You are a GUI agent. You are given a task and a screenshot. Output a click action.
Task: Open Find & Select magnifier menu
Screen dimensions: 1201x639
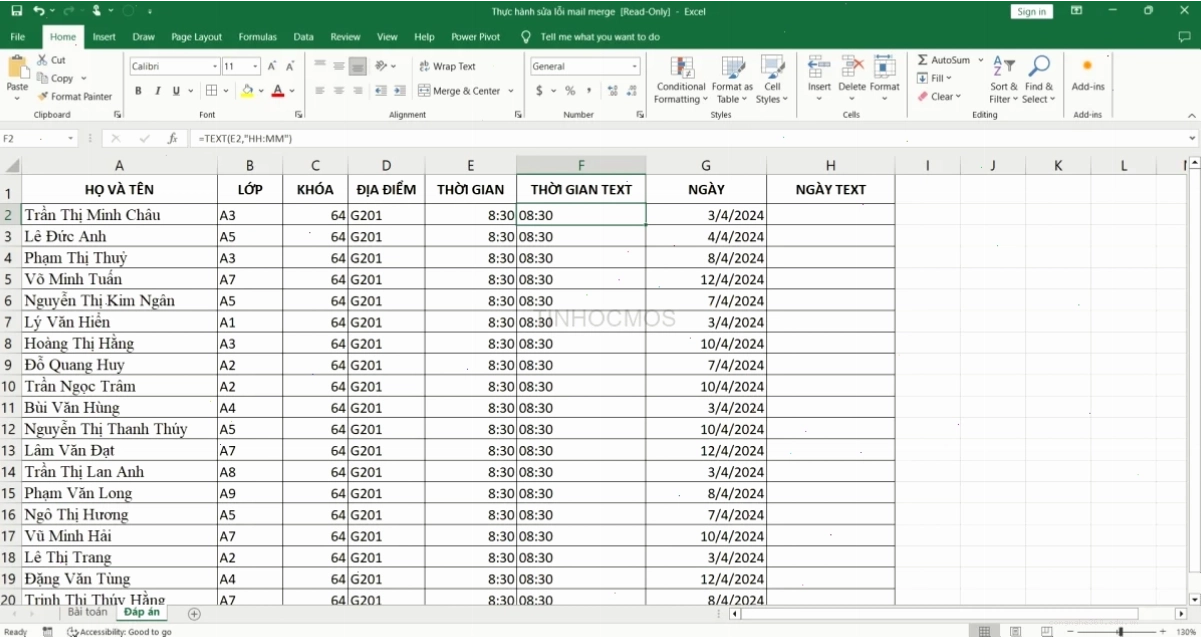point(1039,79)
